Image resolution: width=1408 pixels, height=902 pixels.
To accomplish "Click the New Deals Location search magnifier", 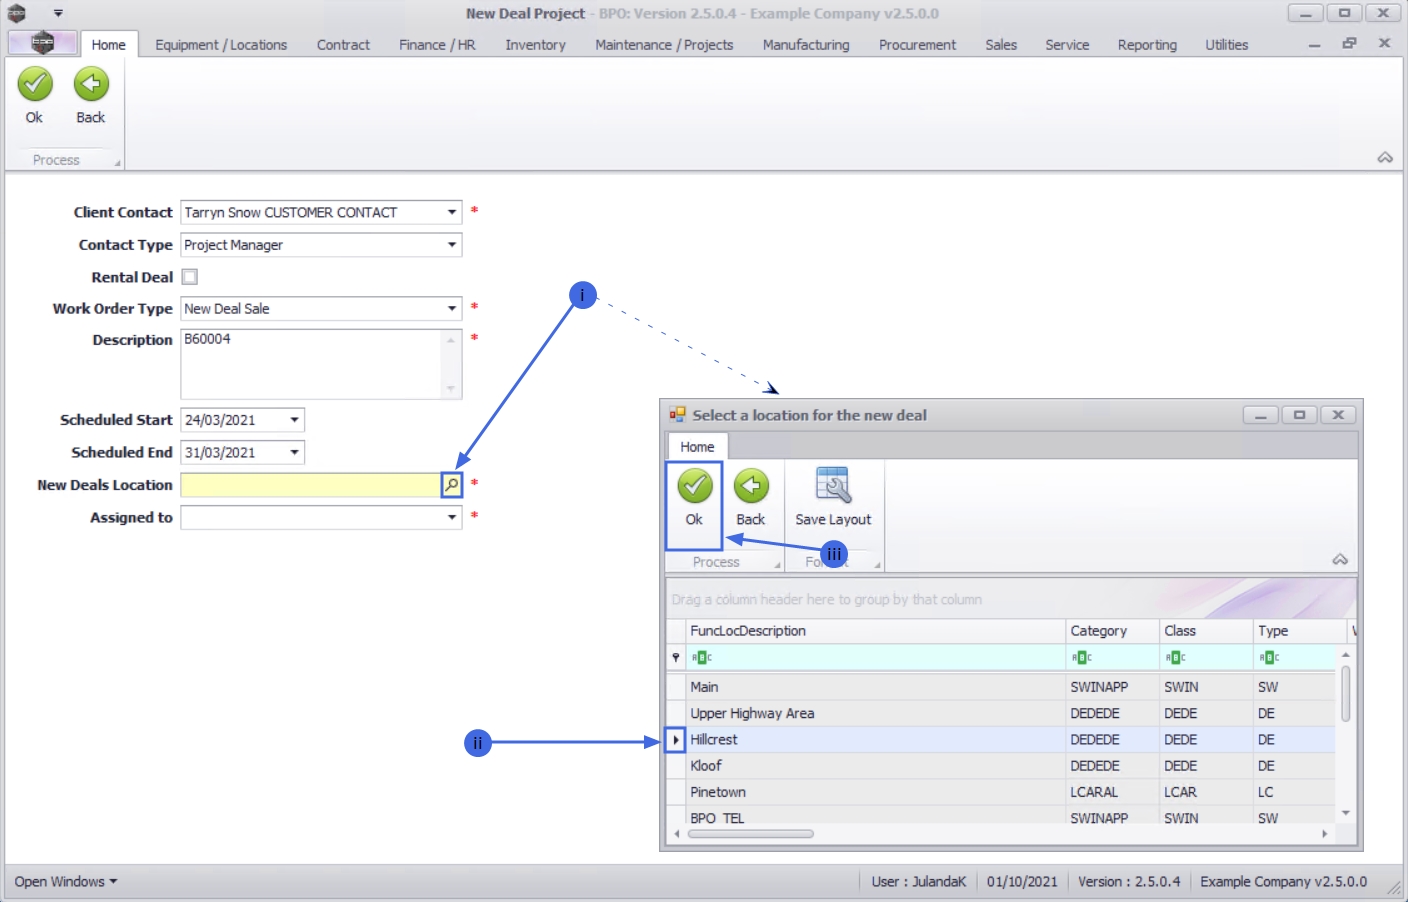I will (452, 485).
